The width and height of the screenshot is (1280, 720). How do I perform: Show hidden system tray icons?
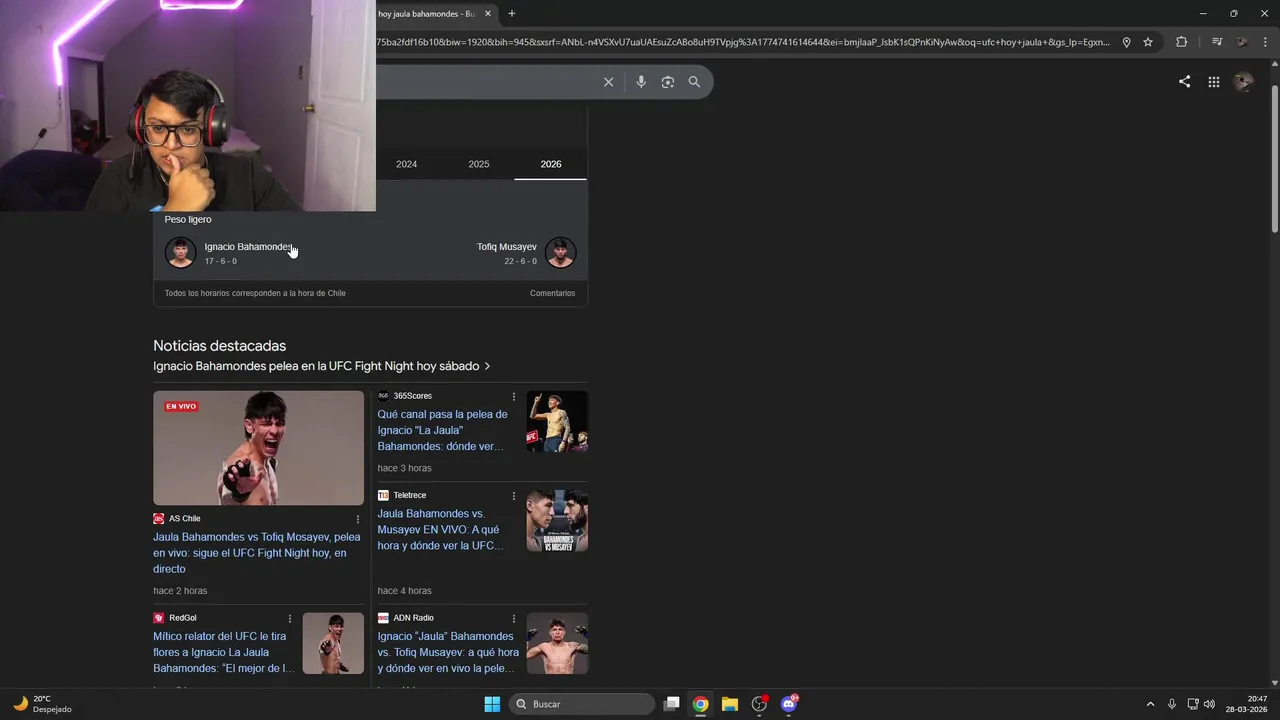(1150, 704)
